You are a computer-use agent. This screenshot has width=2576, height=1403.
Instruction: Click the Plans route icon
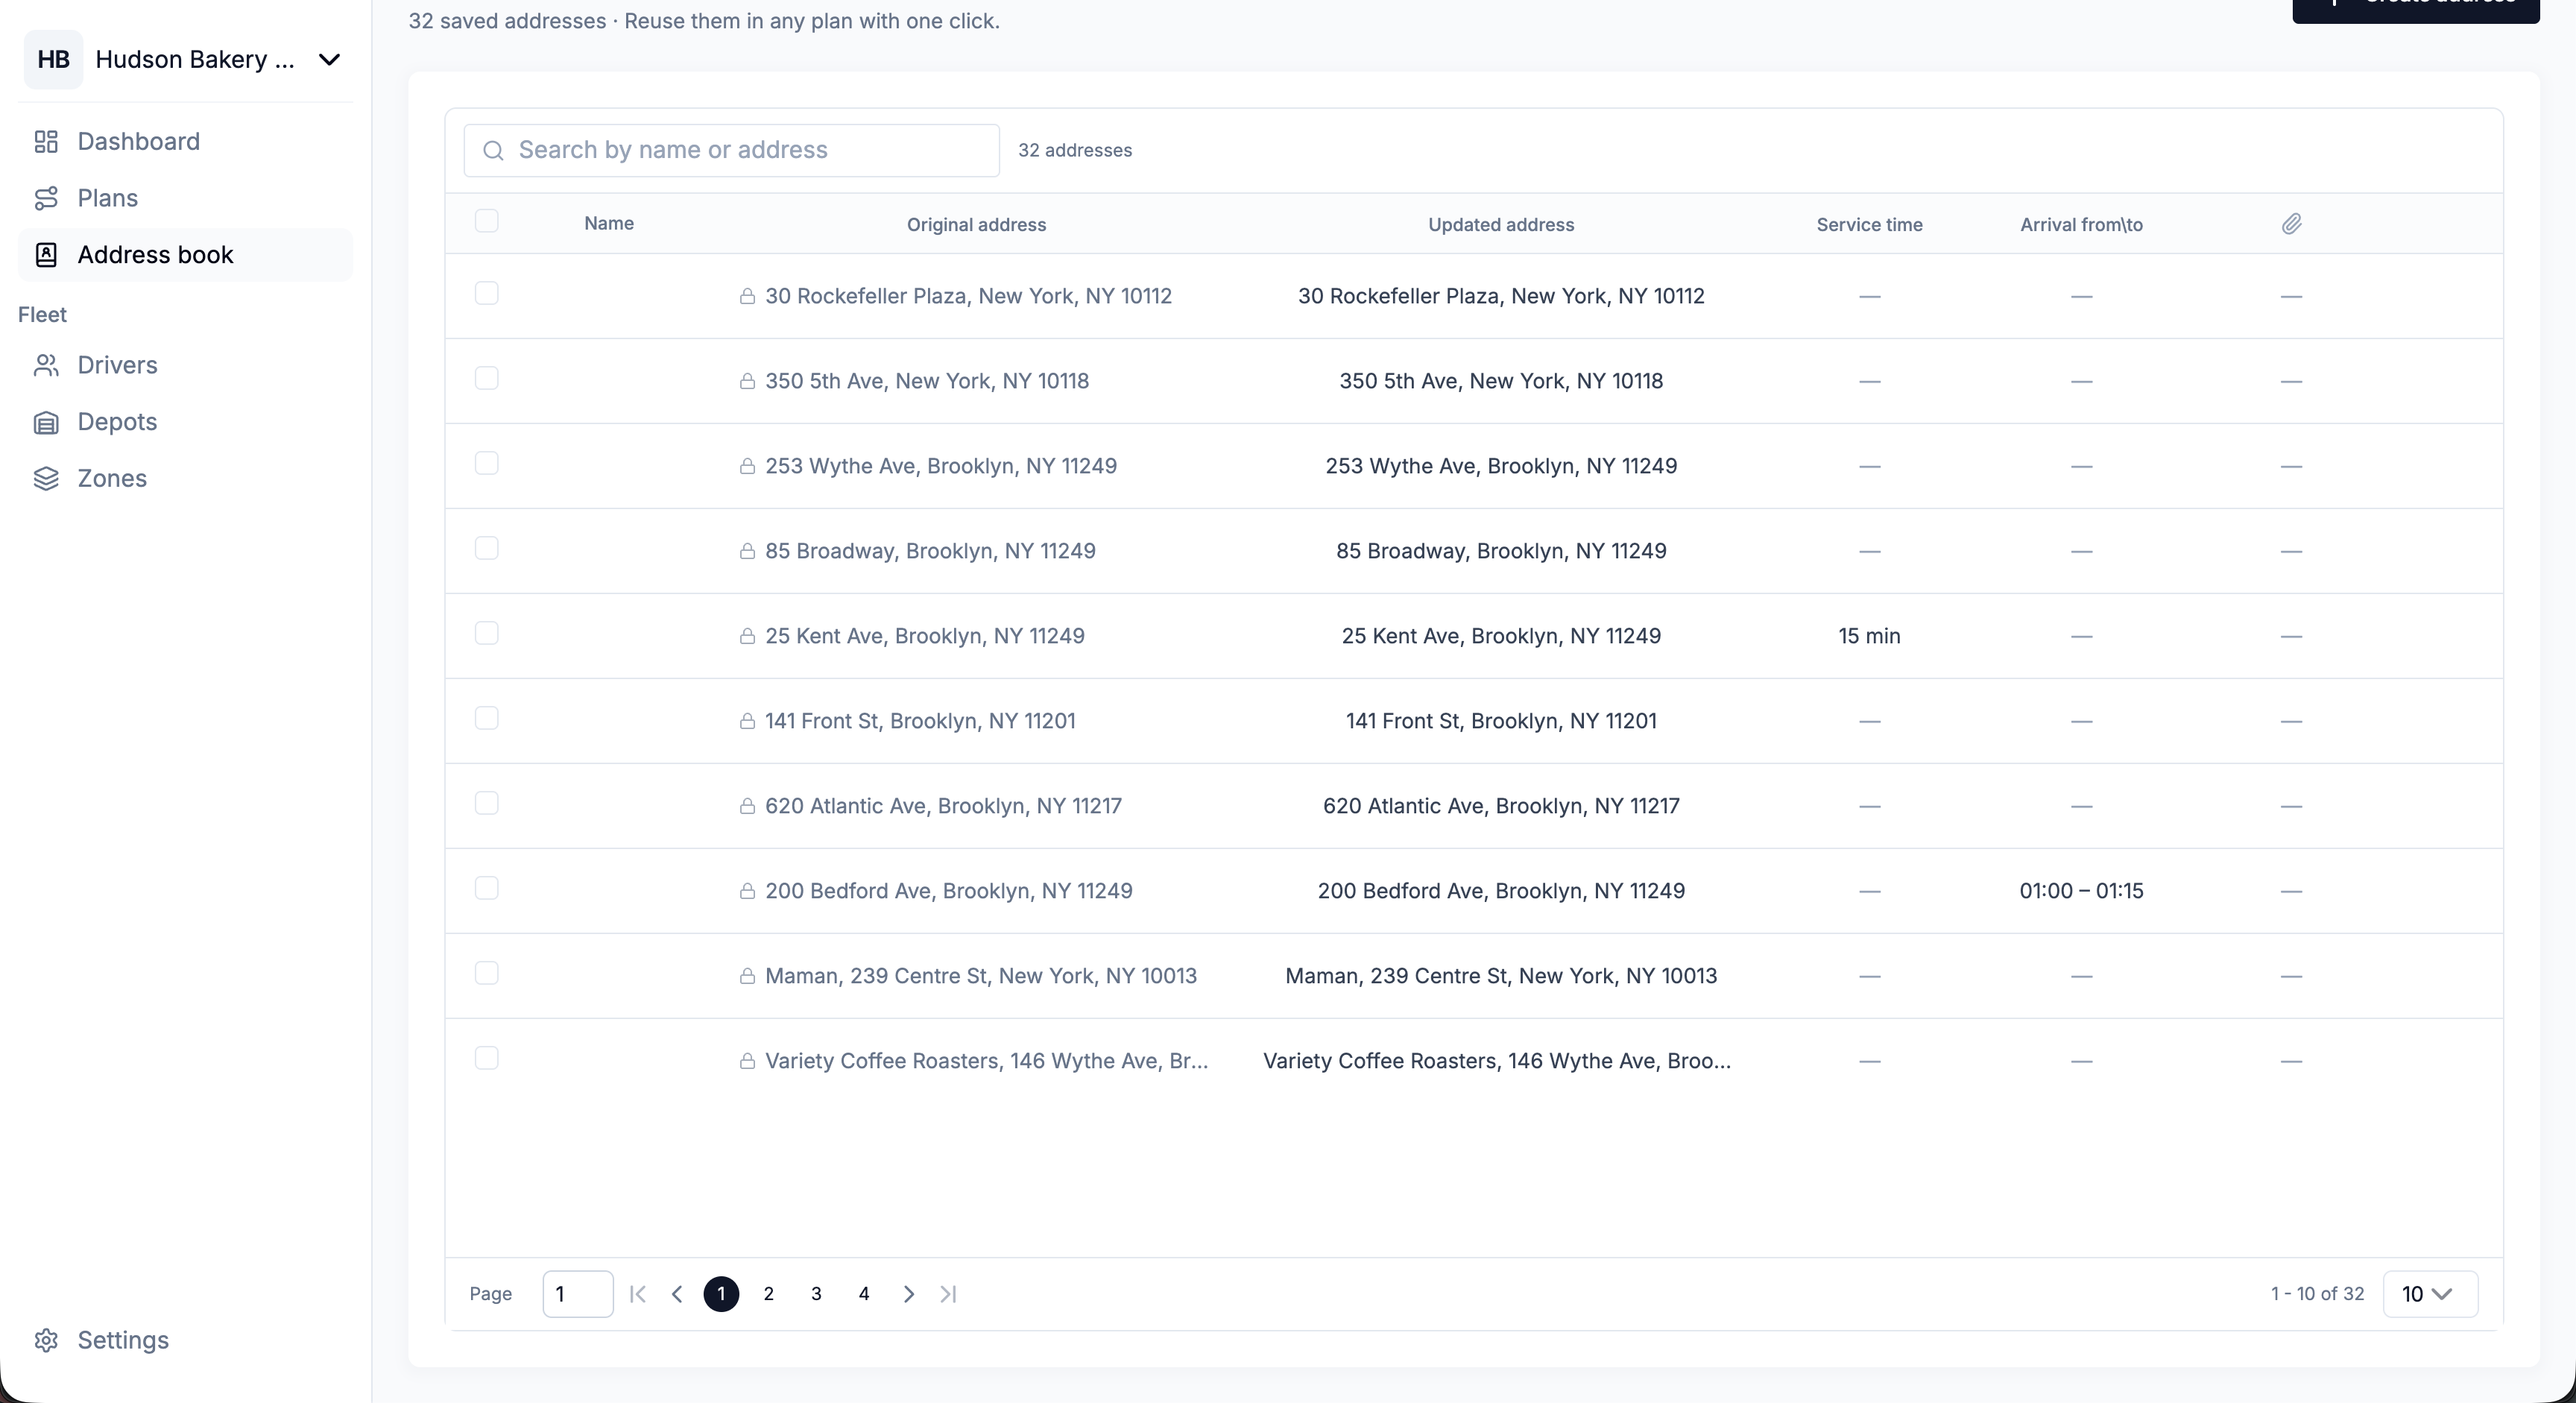[46, 198]
